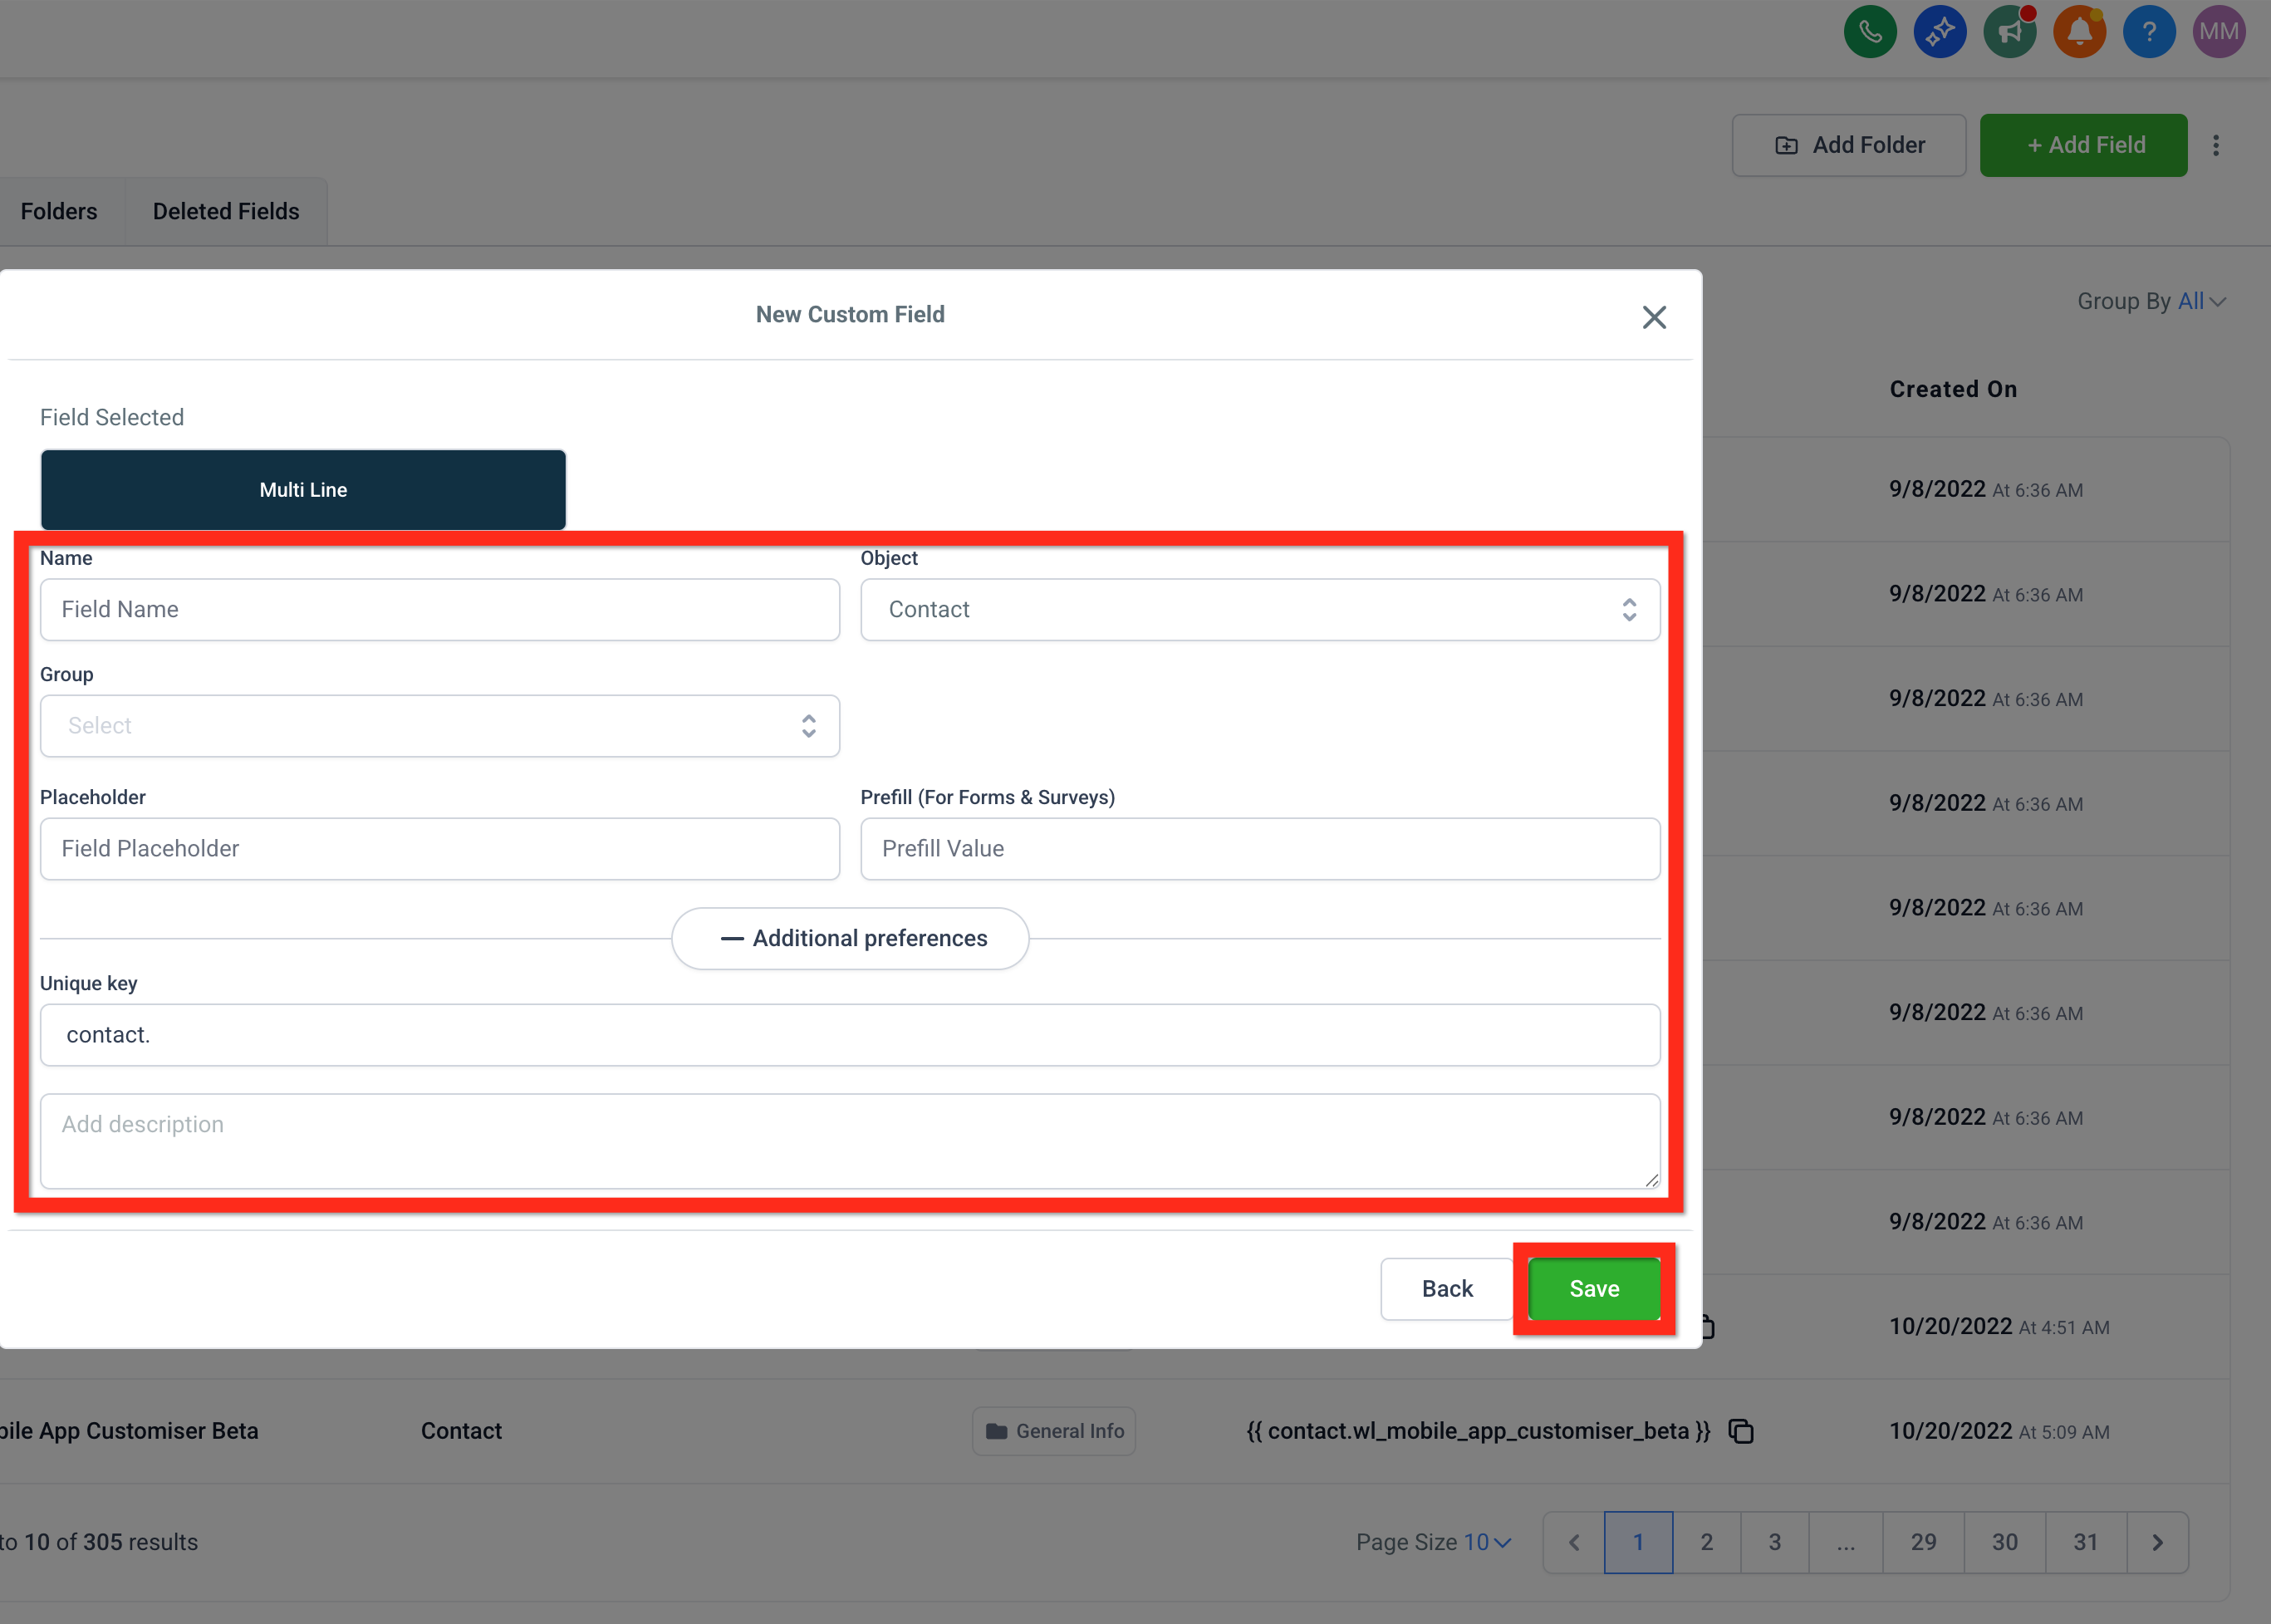Focus the Prefill Value input

click(1260, 849)
